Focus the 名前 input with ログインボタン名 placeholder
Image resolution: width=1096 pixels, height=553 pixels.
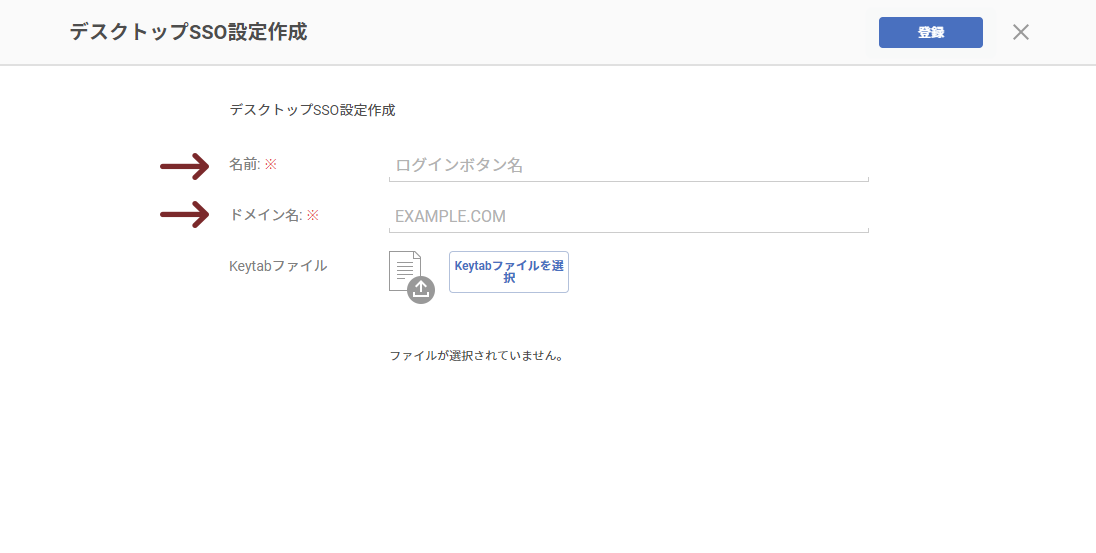pos(628,165)
